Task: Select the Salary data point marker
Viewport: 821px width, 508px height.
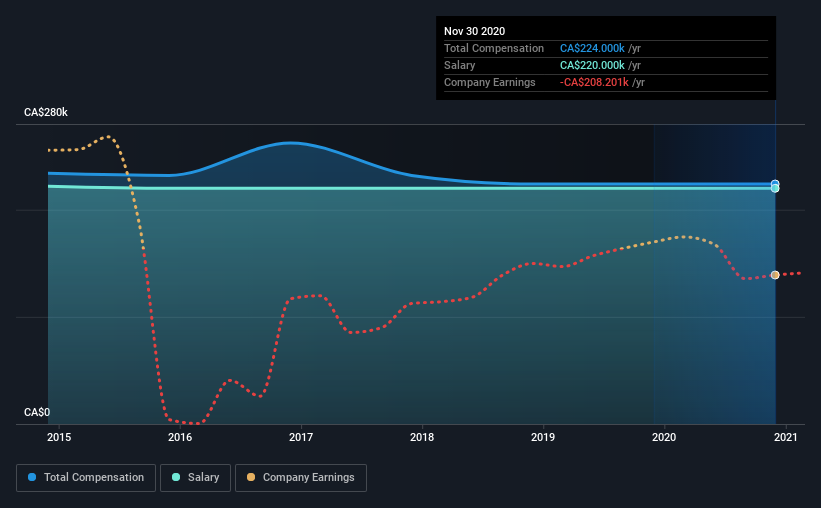Action: click(x=775, y=188)
